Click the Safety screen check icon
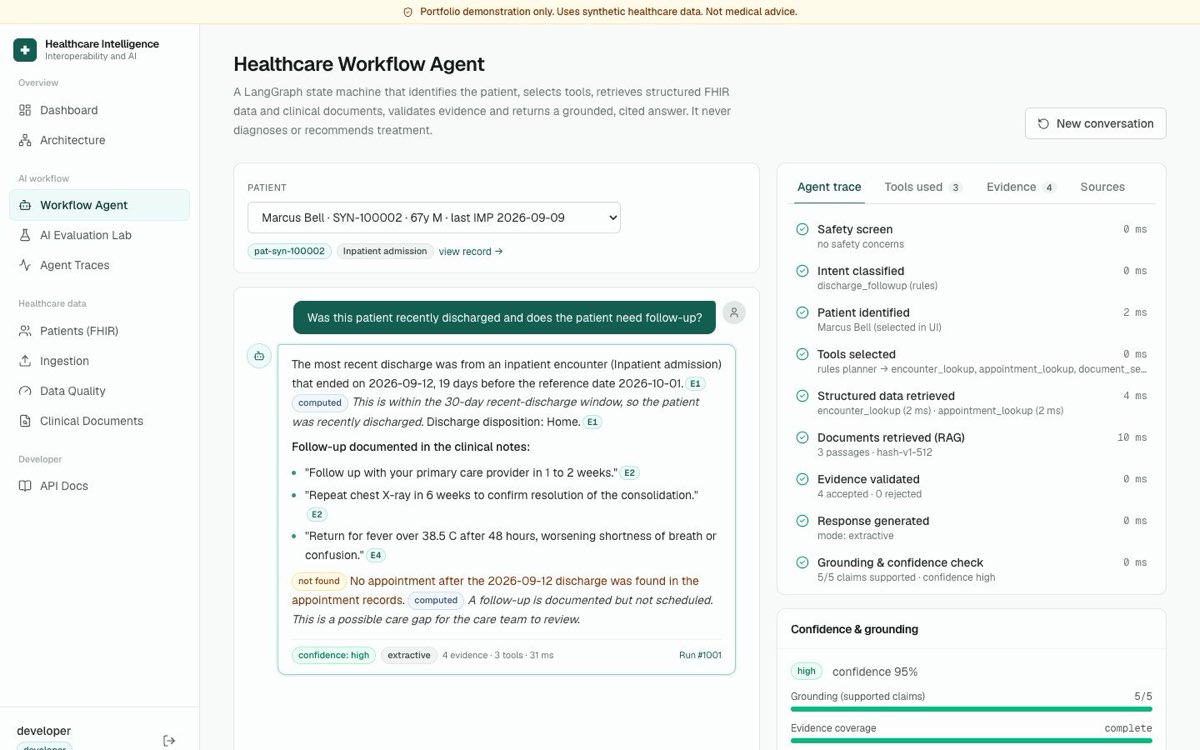The width and height of the screenshot is (1200, 750). [802, 229]
